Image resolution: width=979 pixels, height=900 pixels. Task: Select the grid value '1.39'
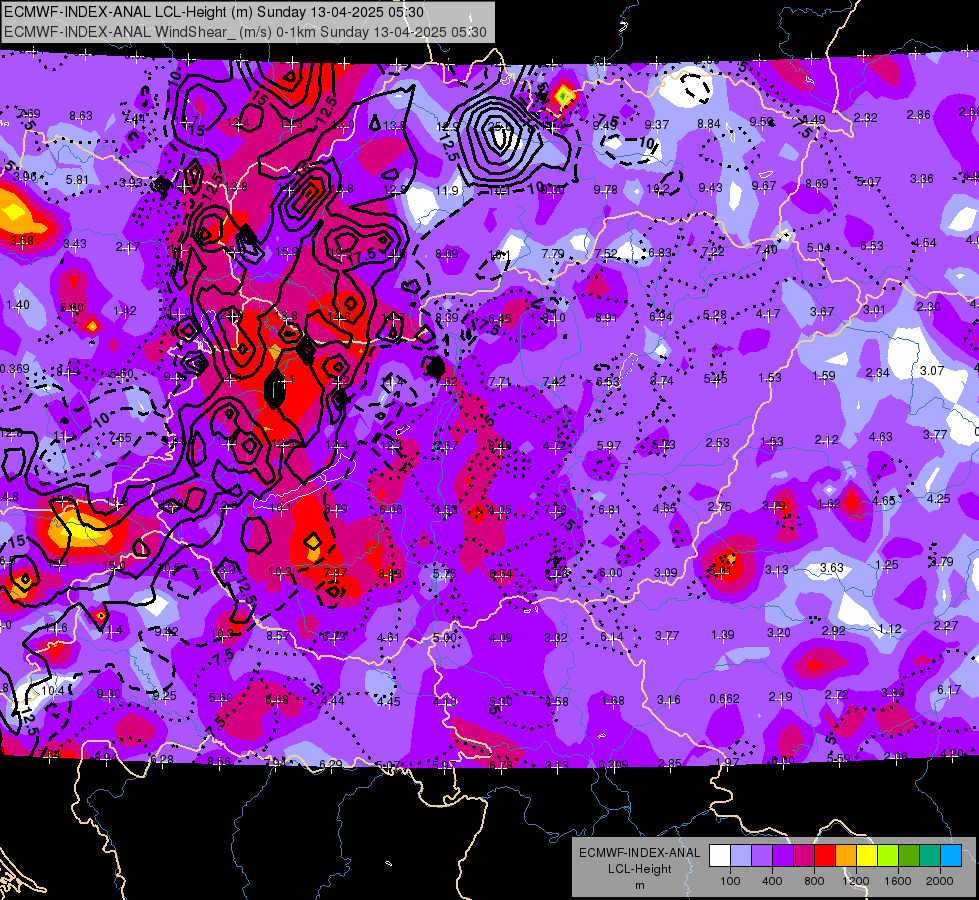(x=723, y=635)
